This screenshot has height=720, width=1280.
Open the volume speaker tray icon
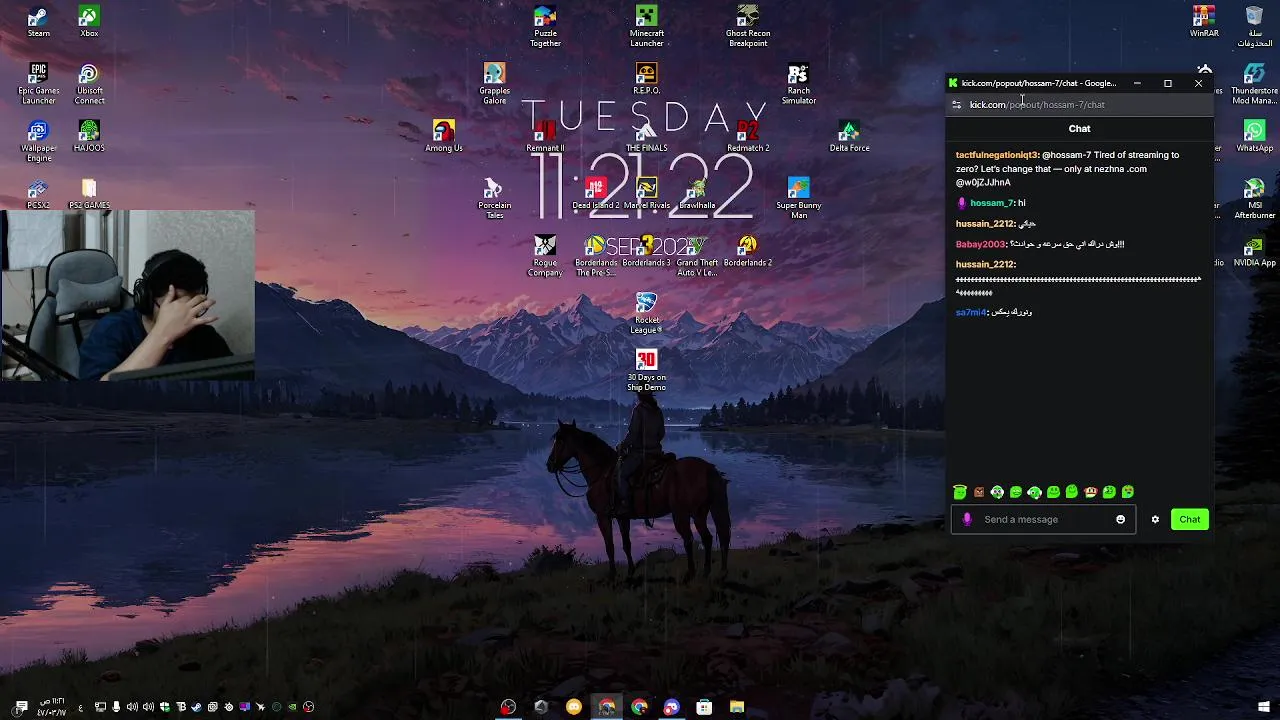132,707
